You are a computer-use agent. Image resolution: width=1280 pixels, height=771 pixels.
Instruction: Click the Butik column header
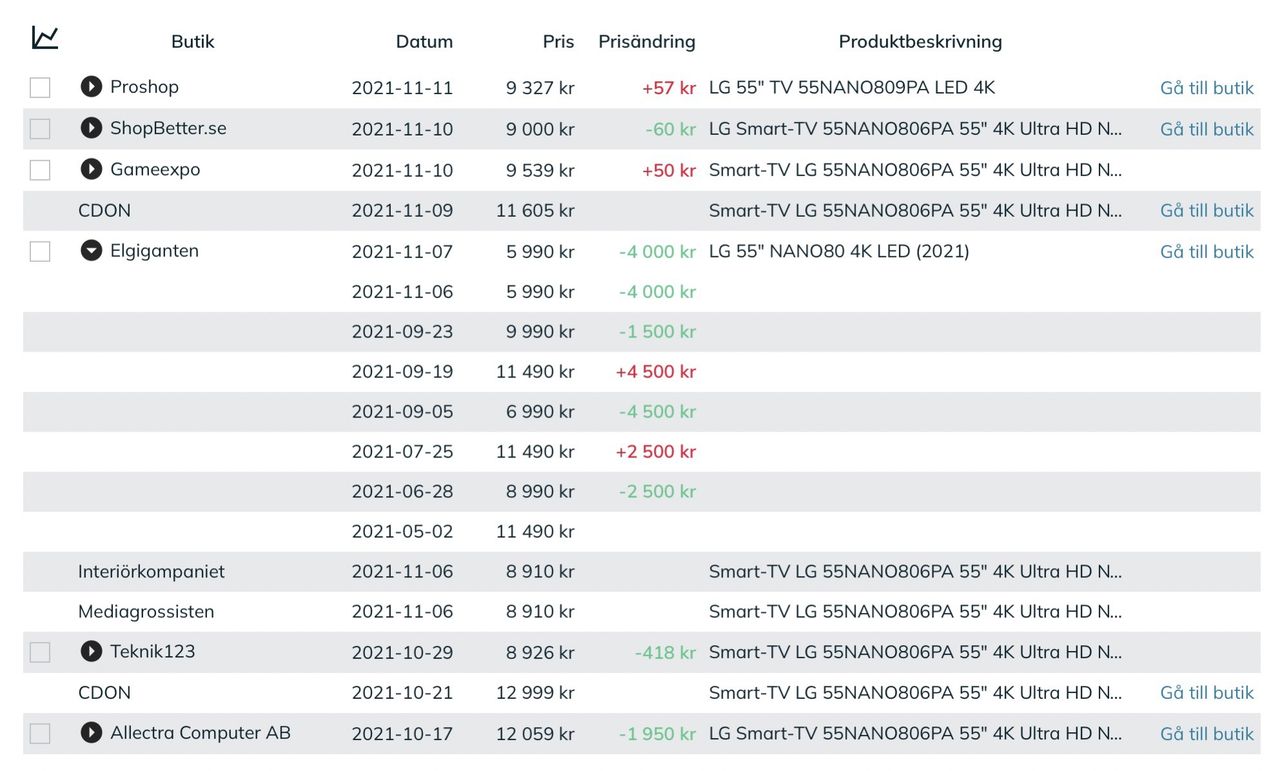(193, 42)
